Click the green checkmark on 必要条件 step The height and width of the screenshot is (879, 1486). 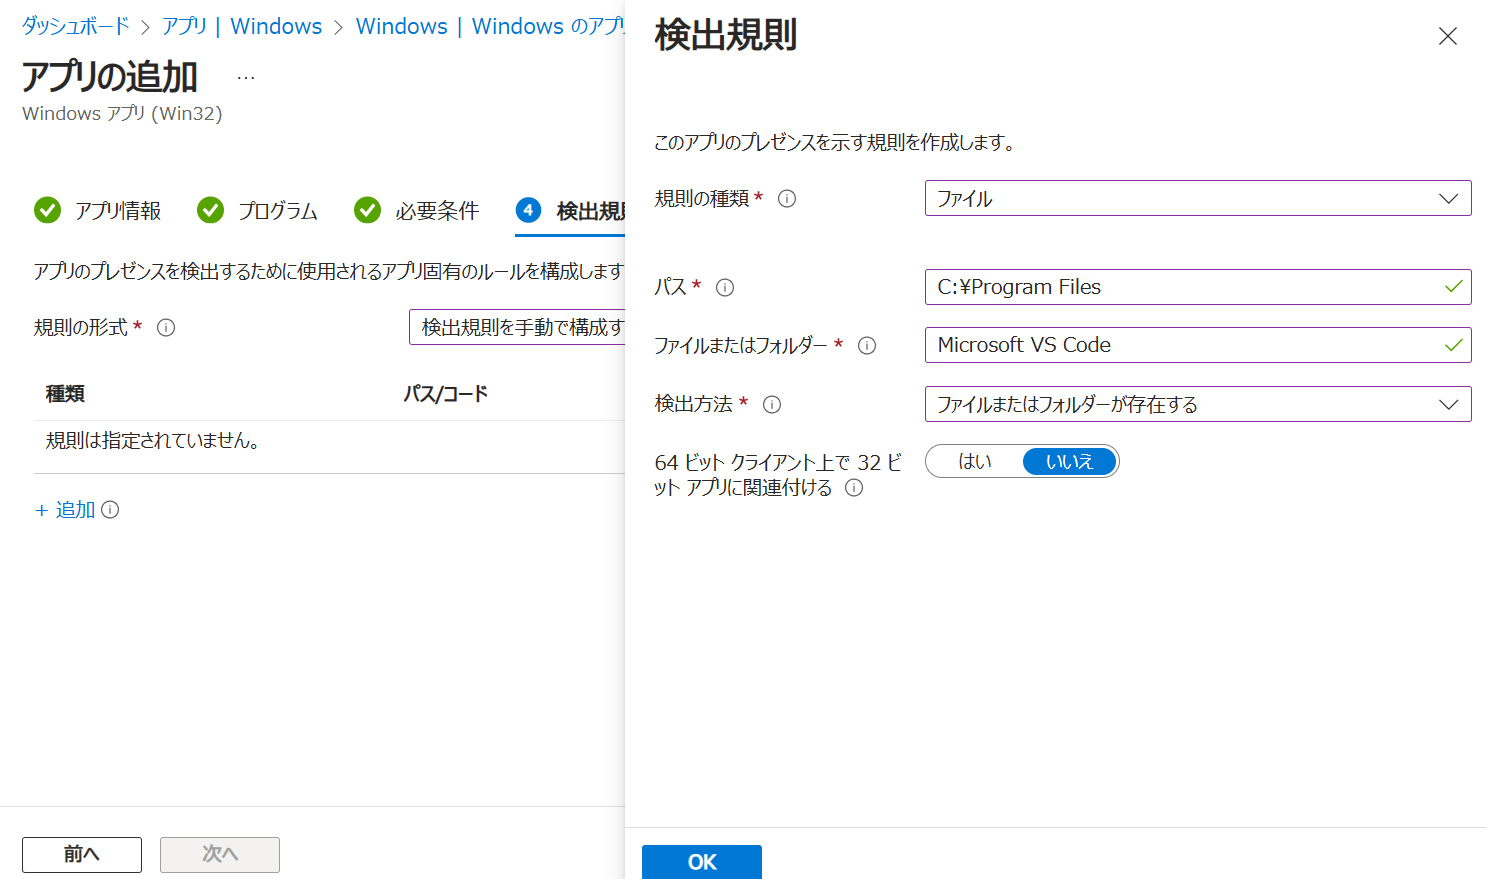coord(366,210)
